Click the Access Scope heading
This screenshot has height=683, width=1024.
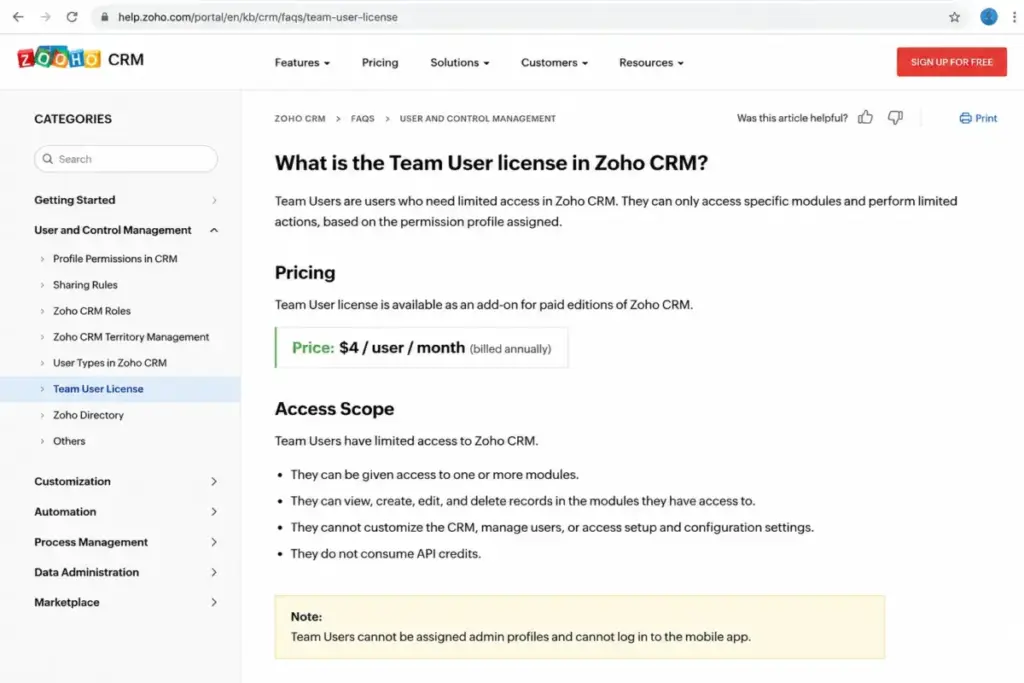334,409
